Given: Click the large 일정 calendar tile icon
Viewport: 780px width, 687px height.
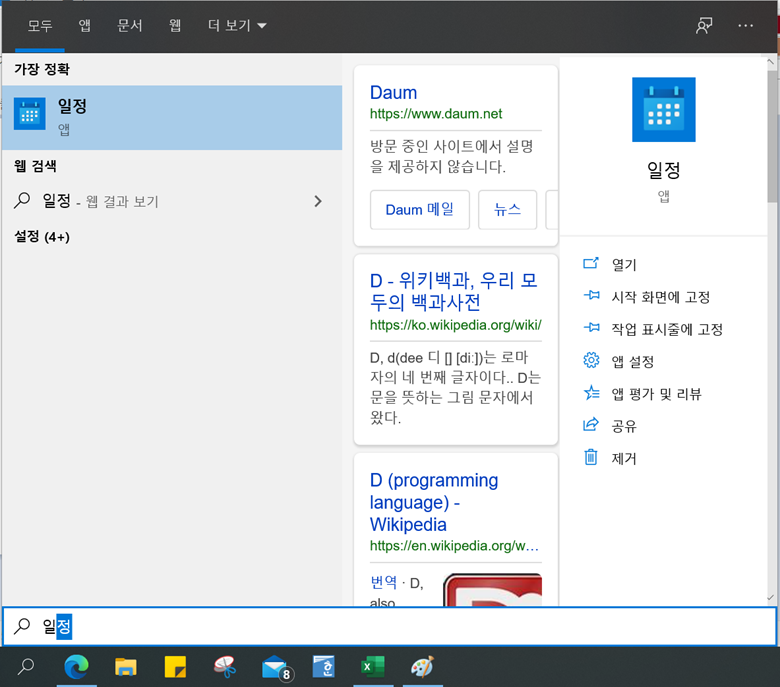Looking at the screenshot, I should [x=664, y=109].
